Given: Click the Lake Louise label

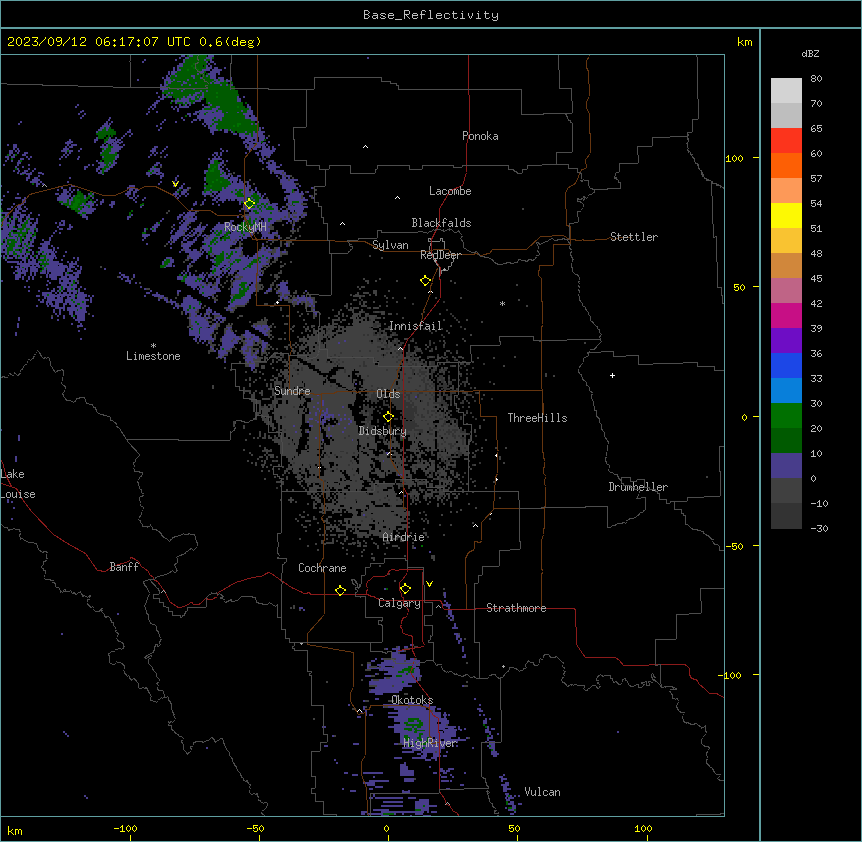Looking at the screenshot, I should click(x=18, y=484).
